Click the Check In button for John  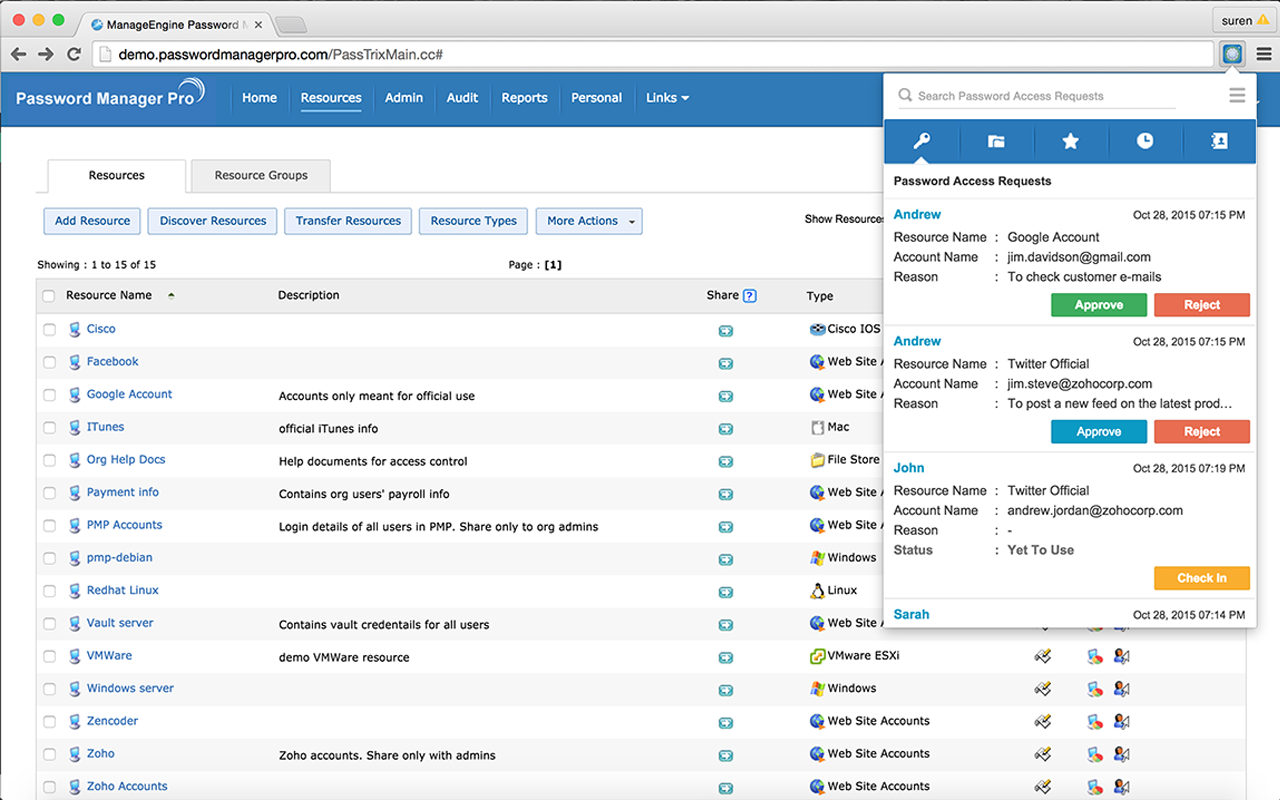[x=1202, y=578]
